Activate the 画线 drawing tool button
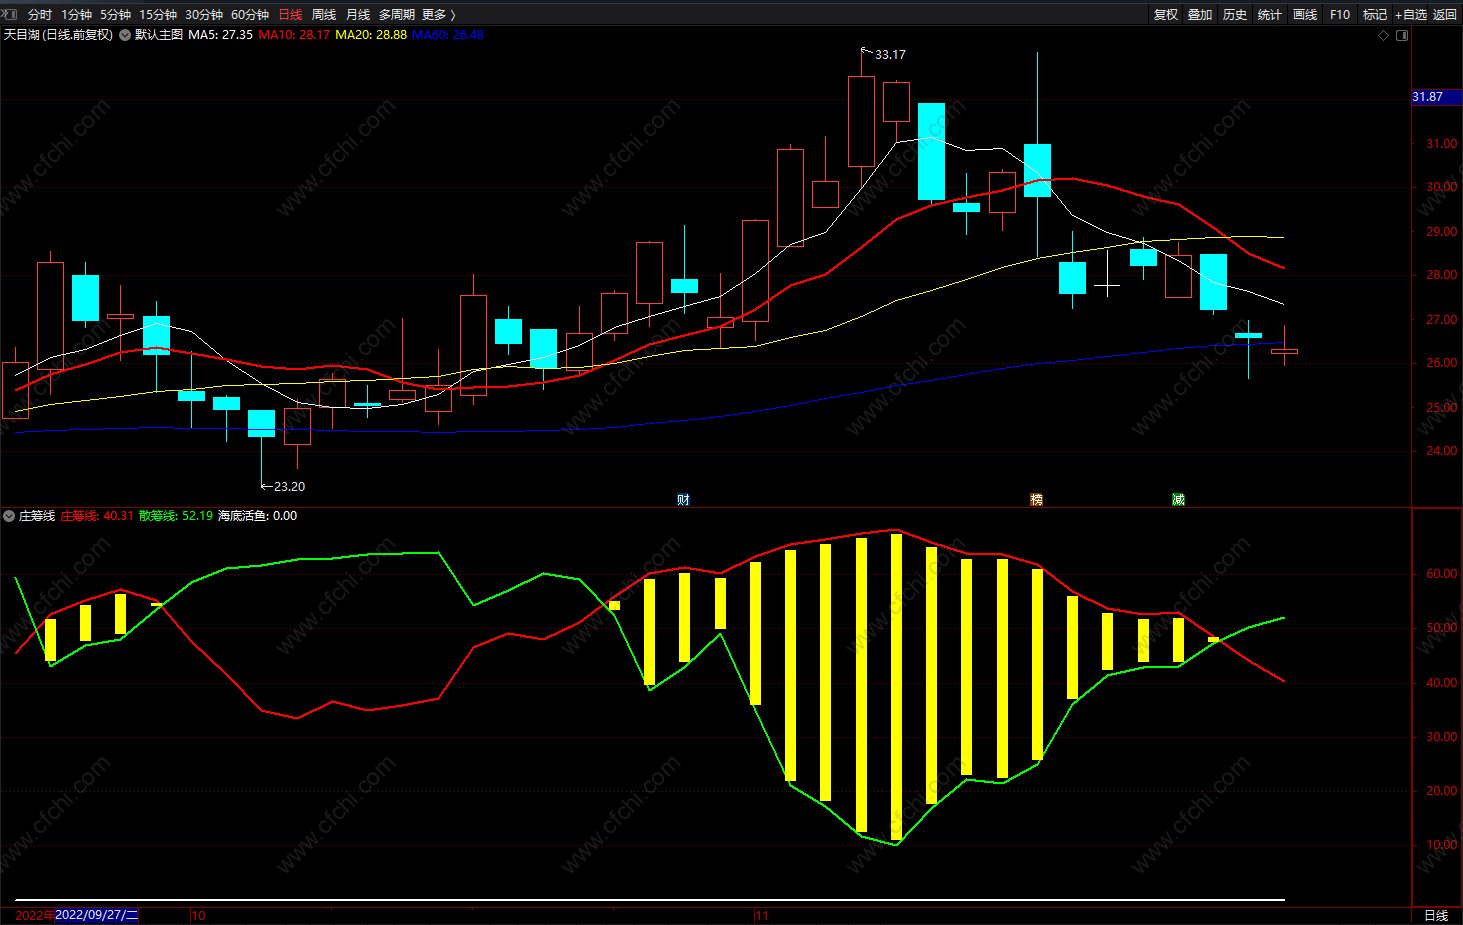The height and width of the screenshot is (925, 1463). tap(1305, 15)
